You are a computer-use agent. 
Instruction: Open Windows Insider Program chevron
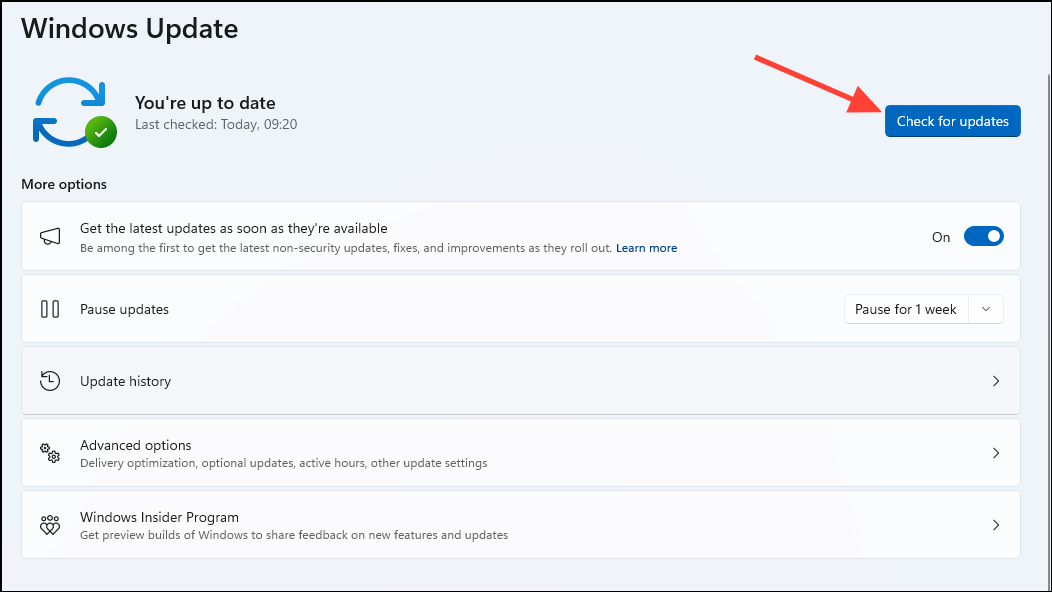[996, 525]
